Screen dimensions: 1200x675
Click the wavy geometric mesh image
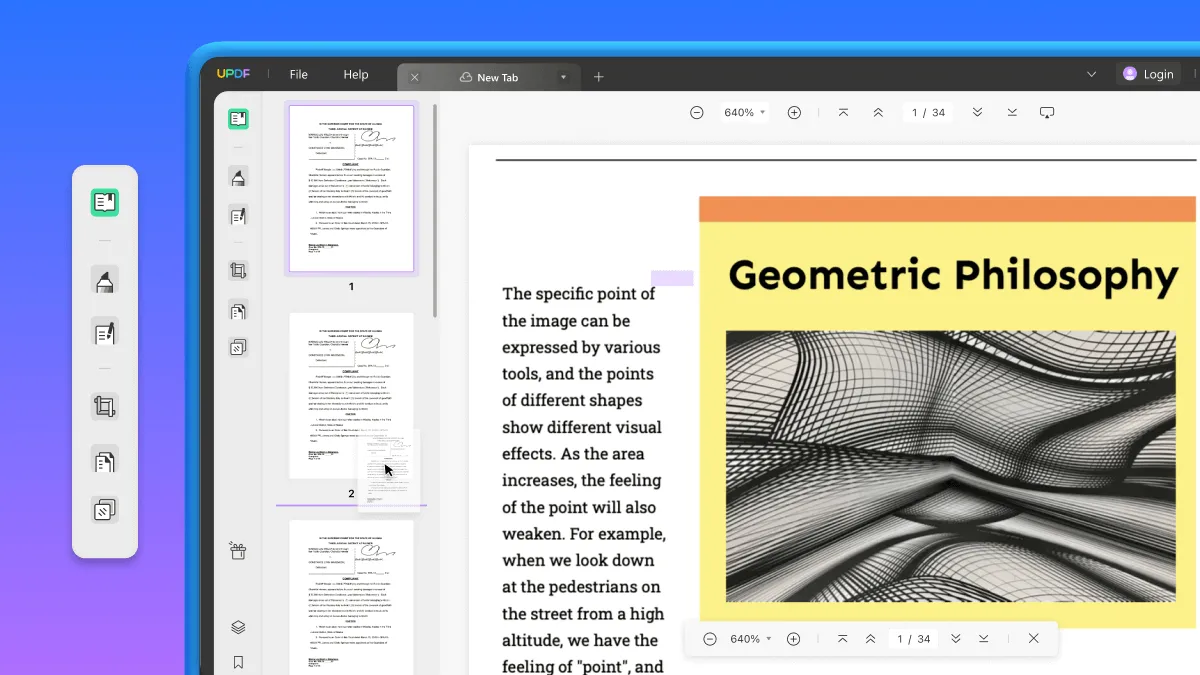[x=951, y=466]
